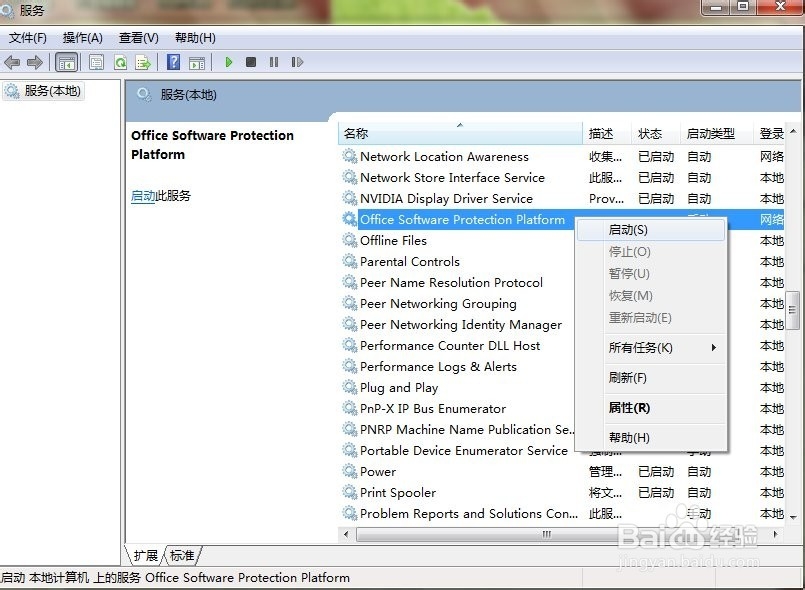Click 自动 startup type of Power service
805x590 pixels.
(699, 471)
